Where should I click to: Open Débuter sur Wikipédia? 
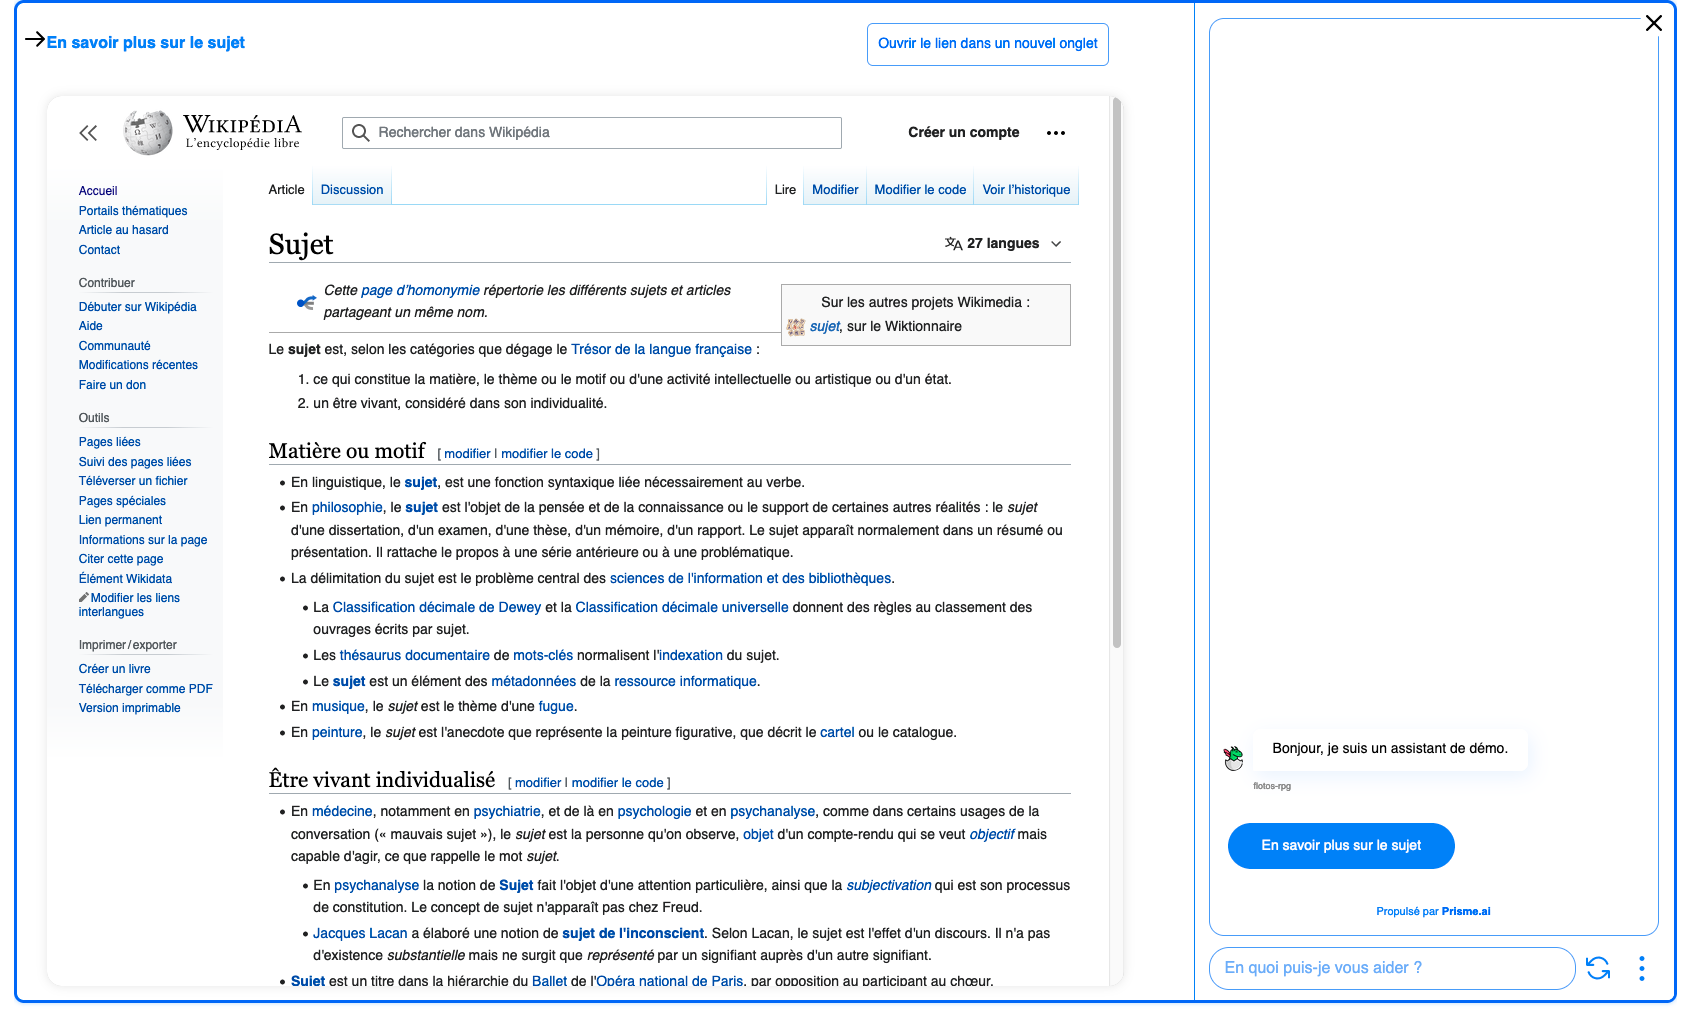tap(138, 307)
